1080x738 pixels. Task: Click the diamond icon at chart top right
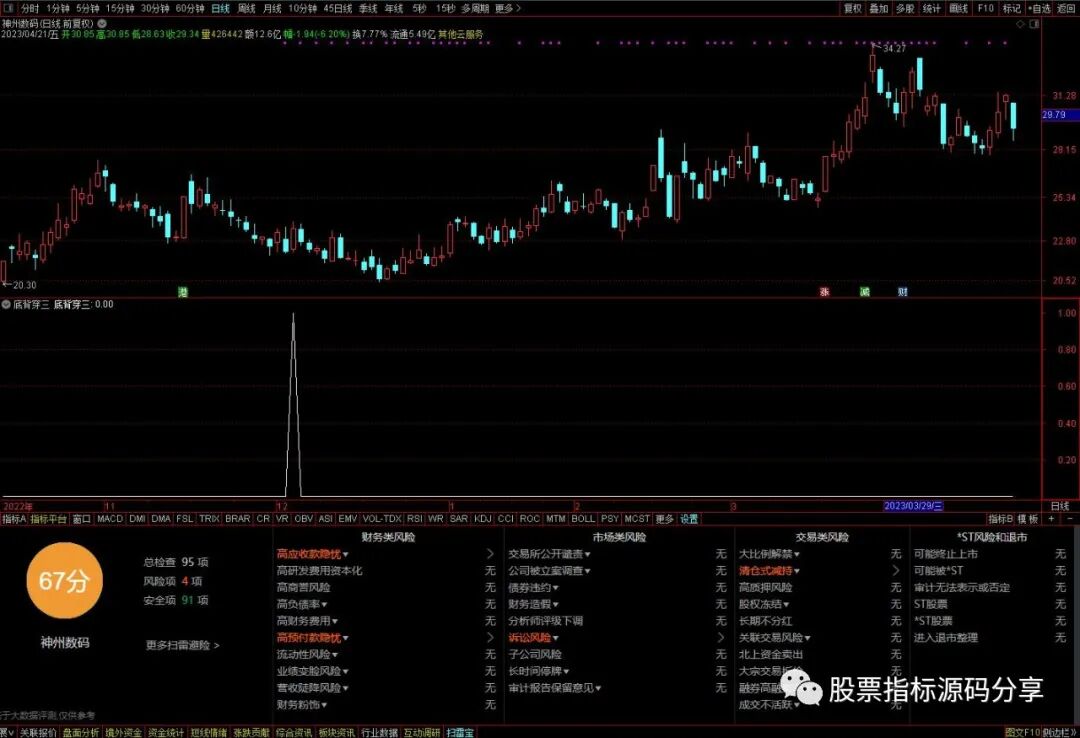point(1021,23)
